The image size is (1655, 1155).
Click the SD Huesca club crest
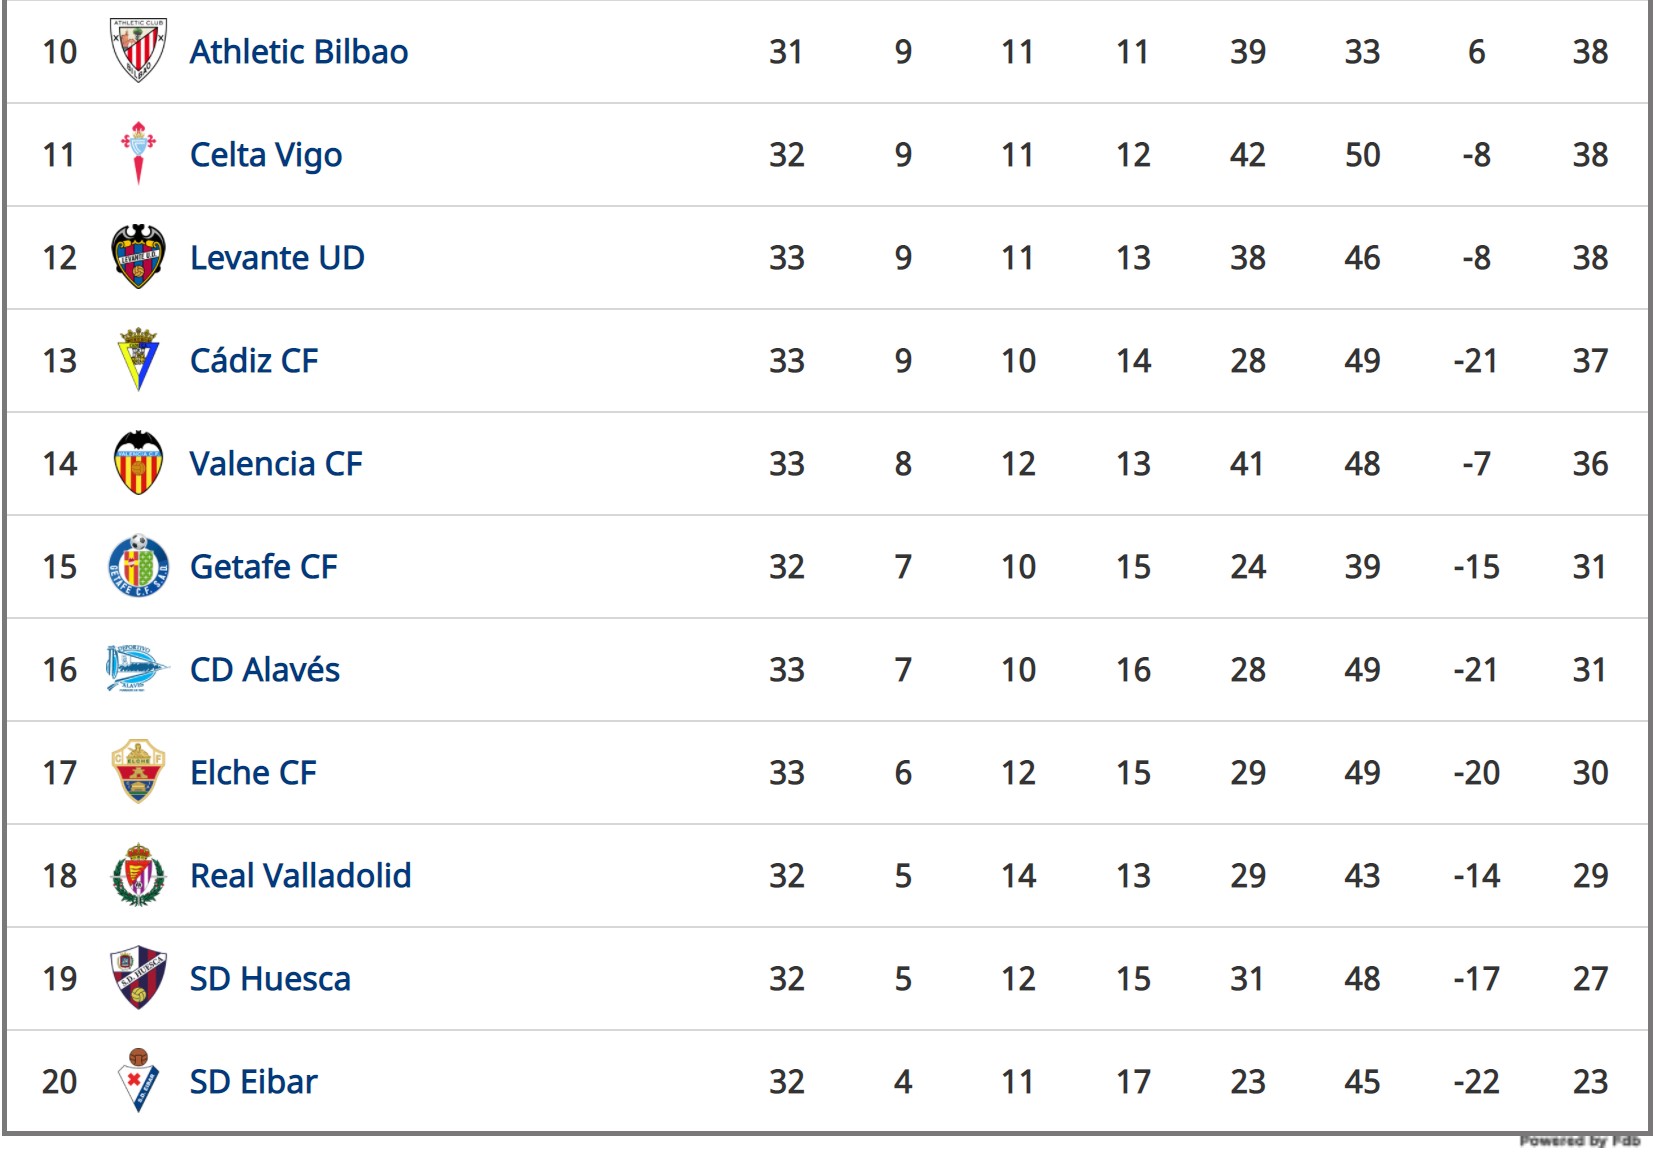[138, 977]
